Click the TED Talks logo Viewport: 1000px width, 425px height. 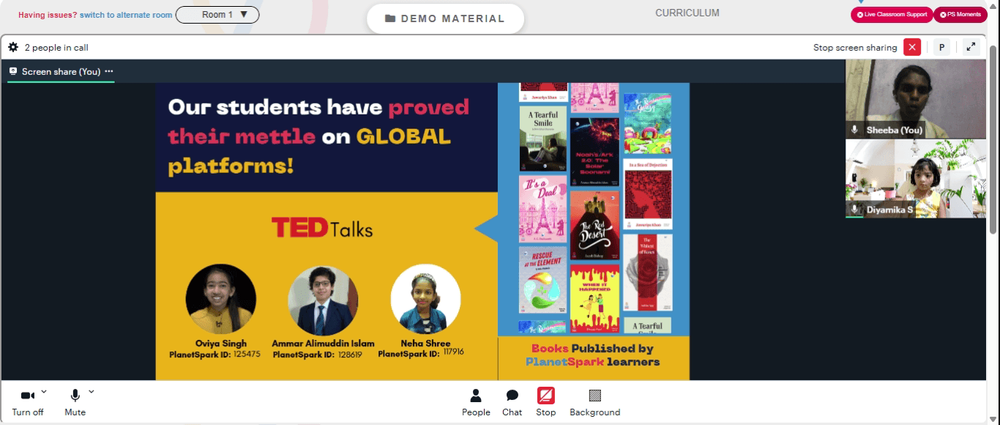click(x=322, y=228)
